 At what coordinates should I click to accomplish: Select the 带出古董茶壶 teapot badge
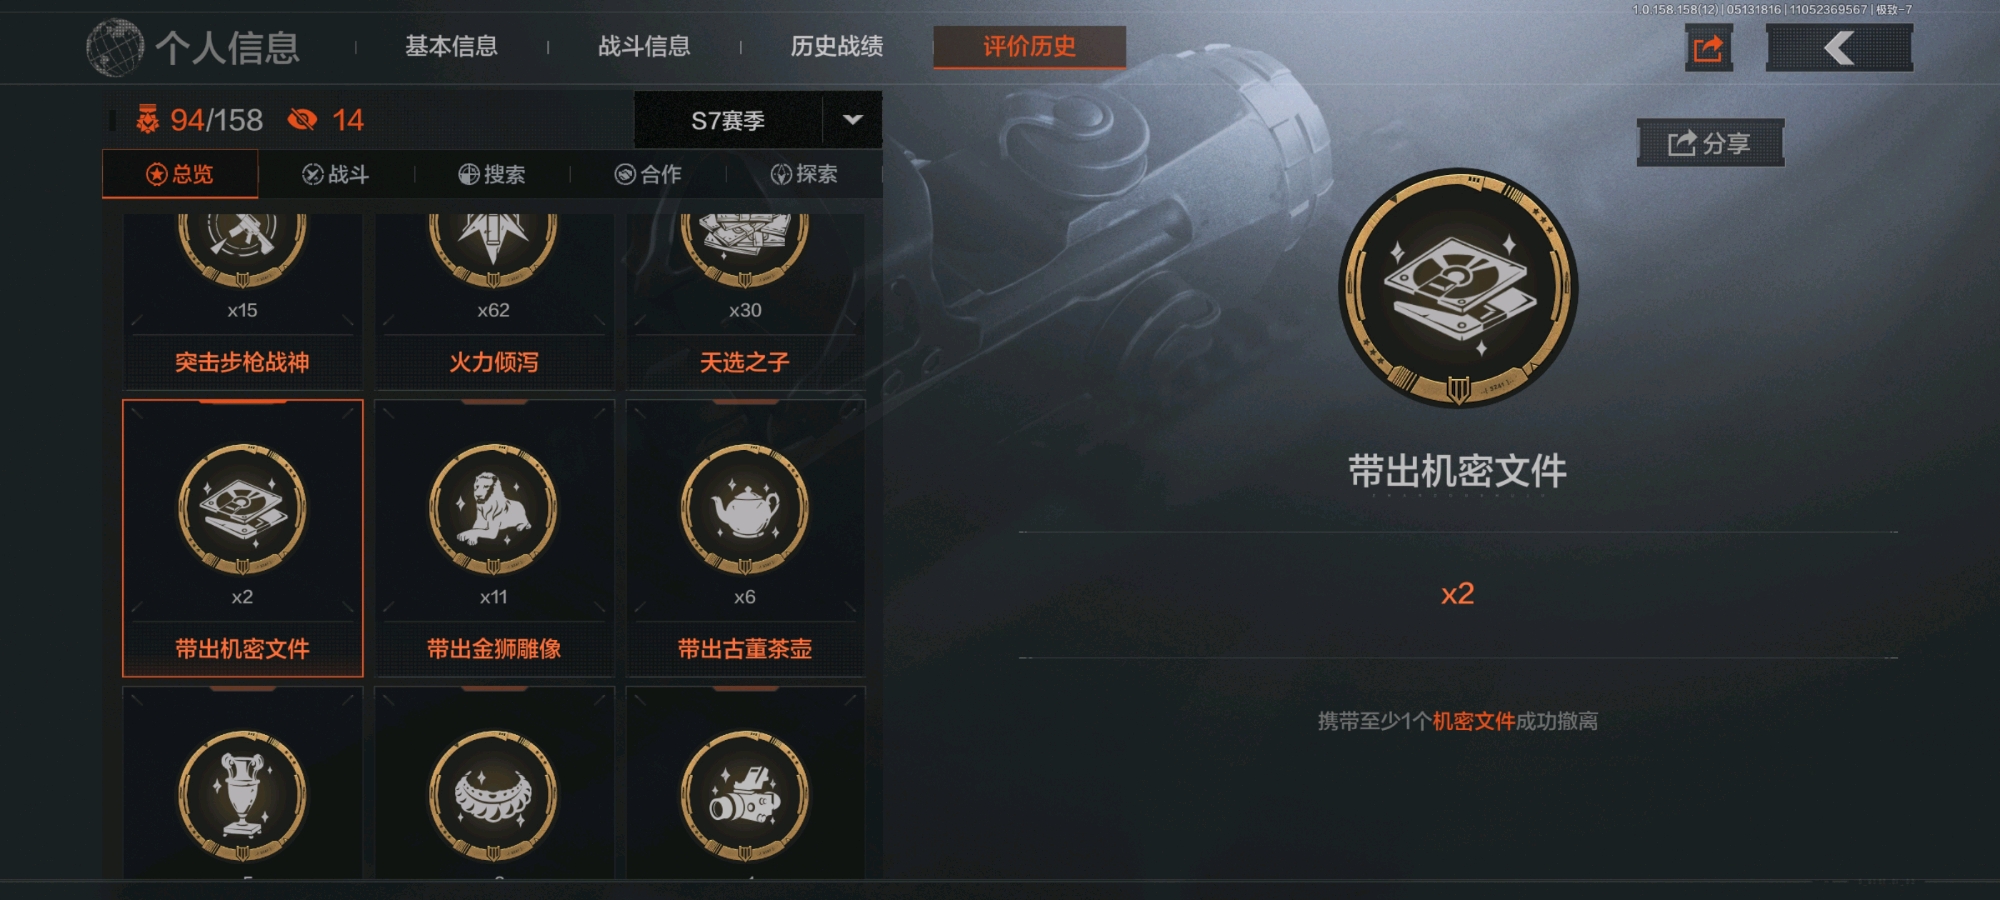coord(745,538)
